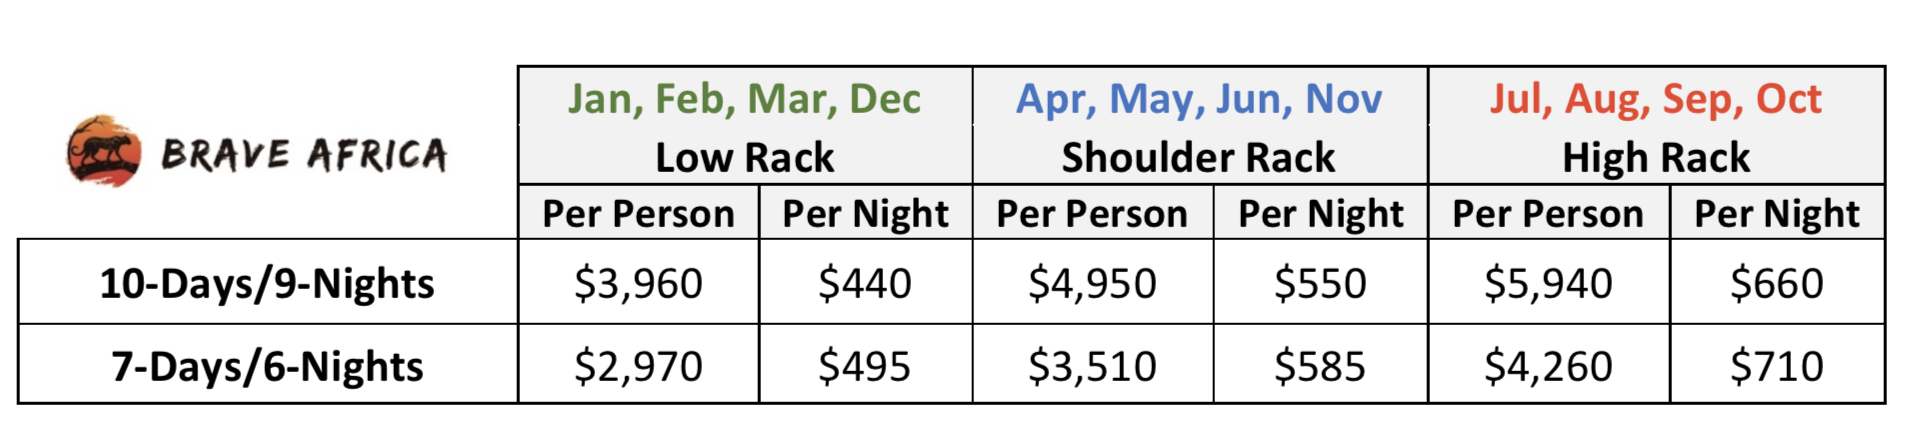Click the $3,510 price cell
The image size is (1916, 438).
[1092, 367]
